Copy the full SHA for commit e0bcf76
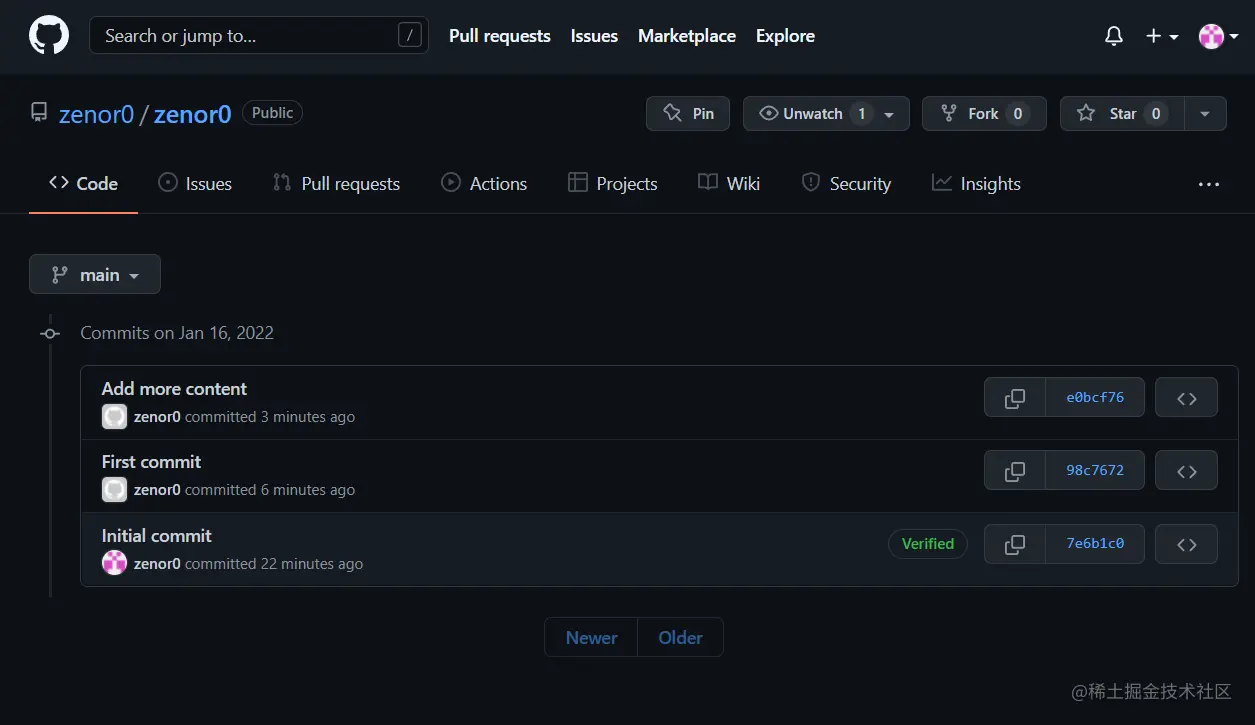Image resolution: width=1255 pixels, height=725 pixels. coord(1014,397)
